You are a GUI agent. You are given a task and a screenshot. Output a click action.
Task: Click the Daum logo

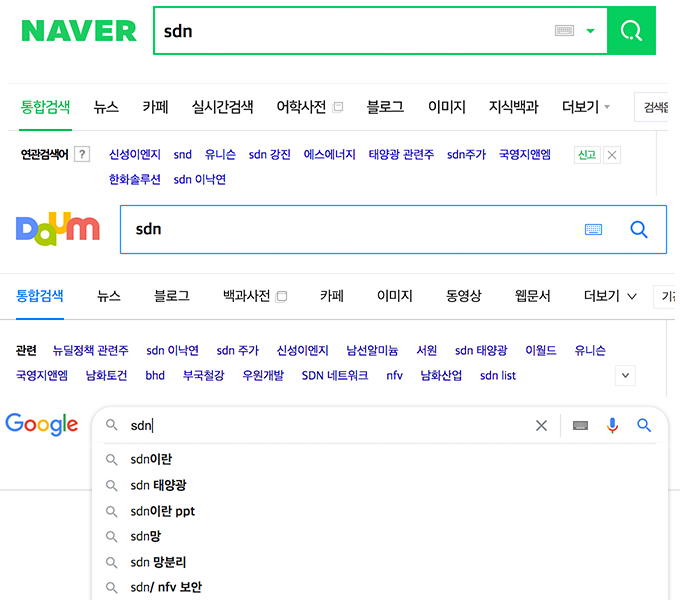[x=58, y=229]
